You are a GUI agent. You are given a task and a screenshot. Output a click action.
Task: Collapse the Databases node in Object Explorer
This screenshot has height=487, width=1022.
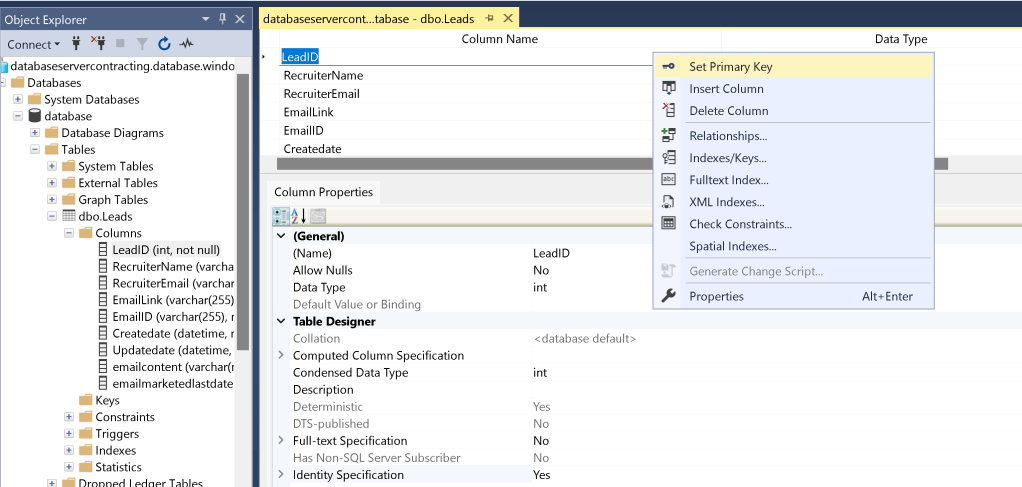point(1,83)
